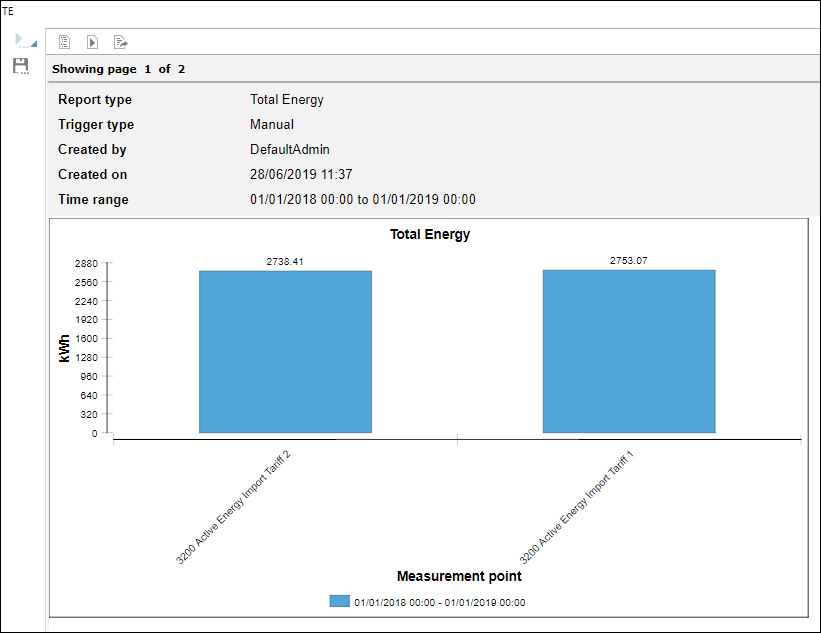Click the 2753.07 value label
821x633 pixels.
point(629,261)
